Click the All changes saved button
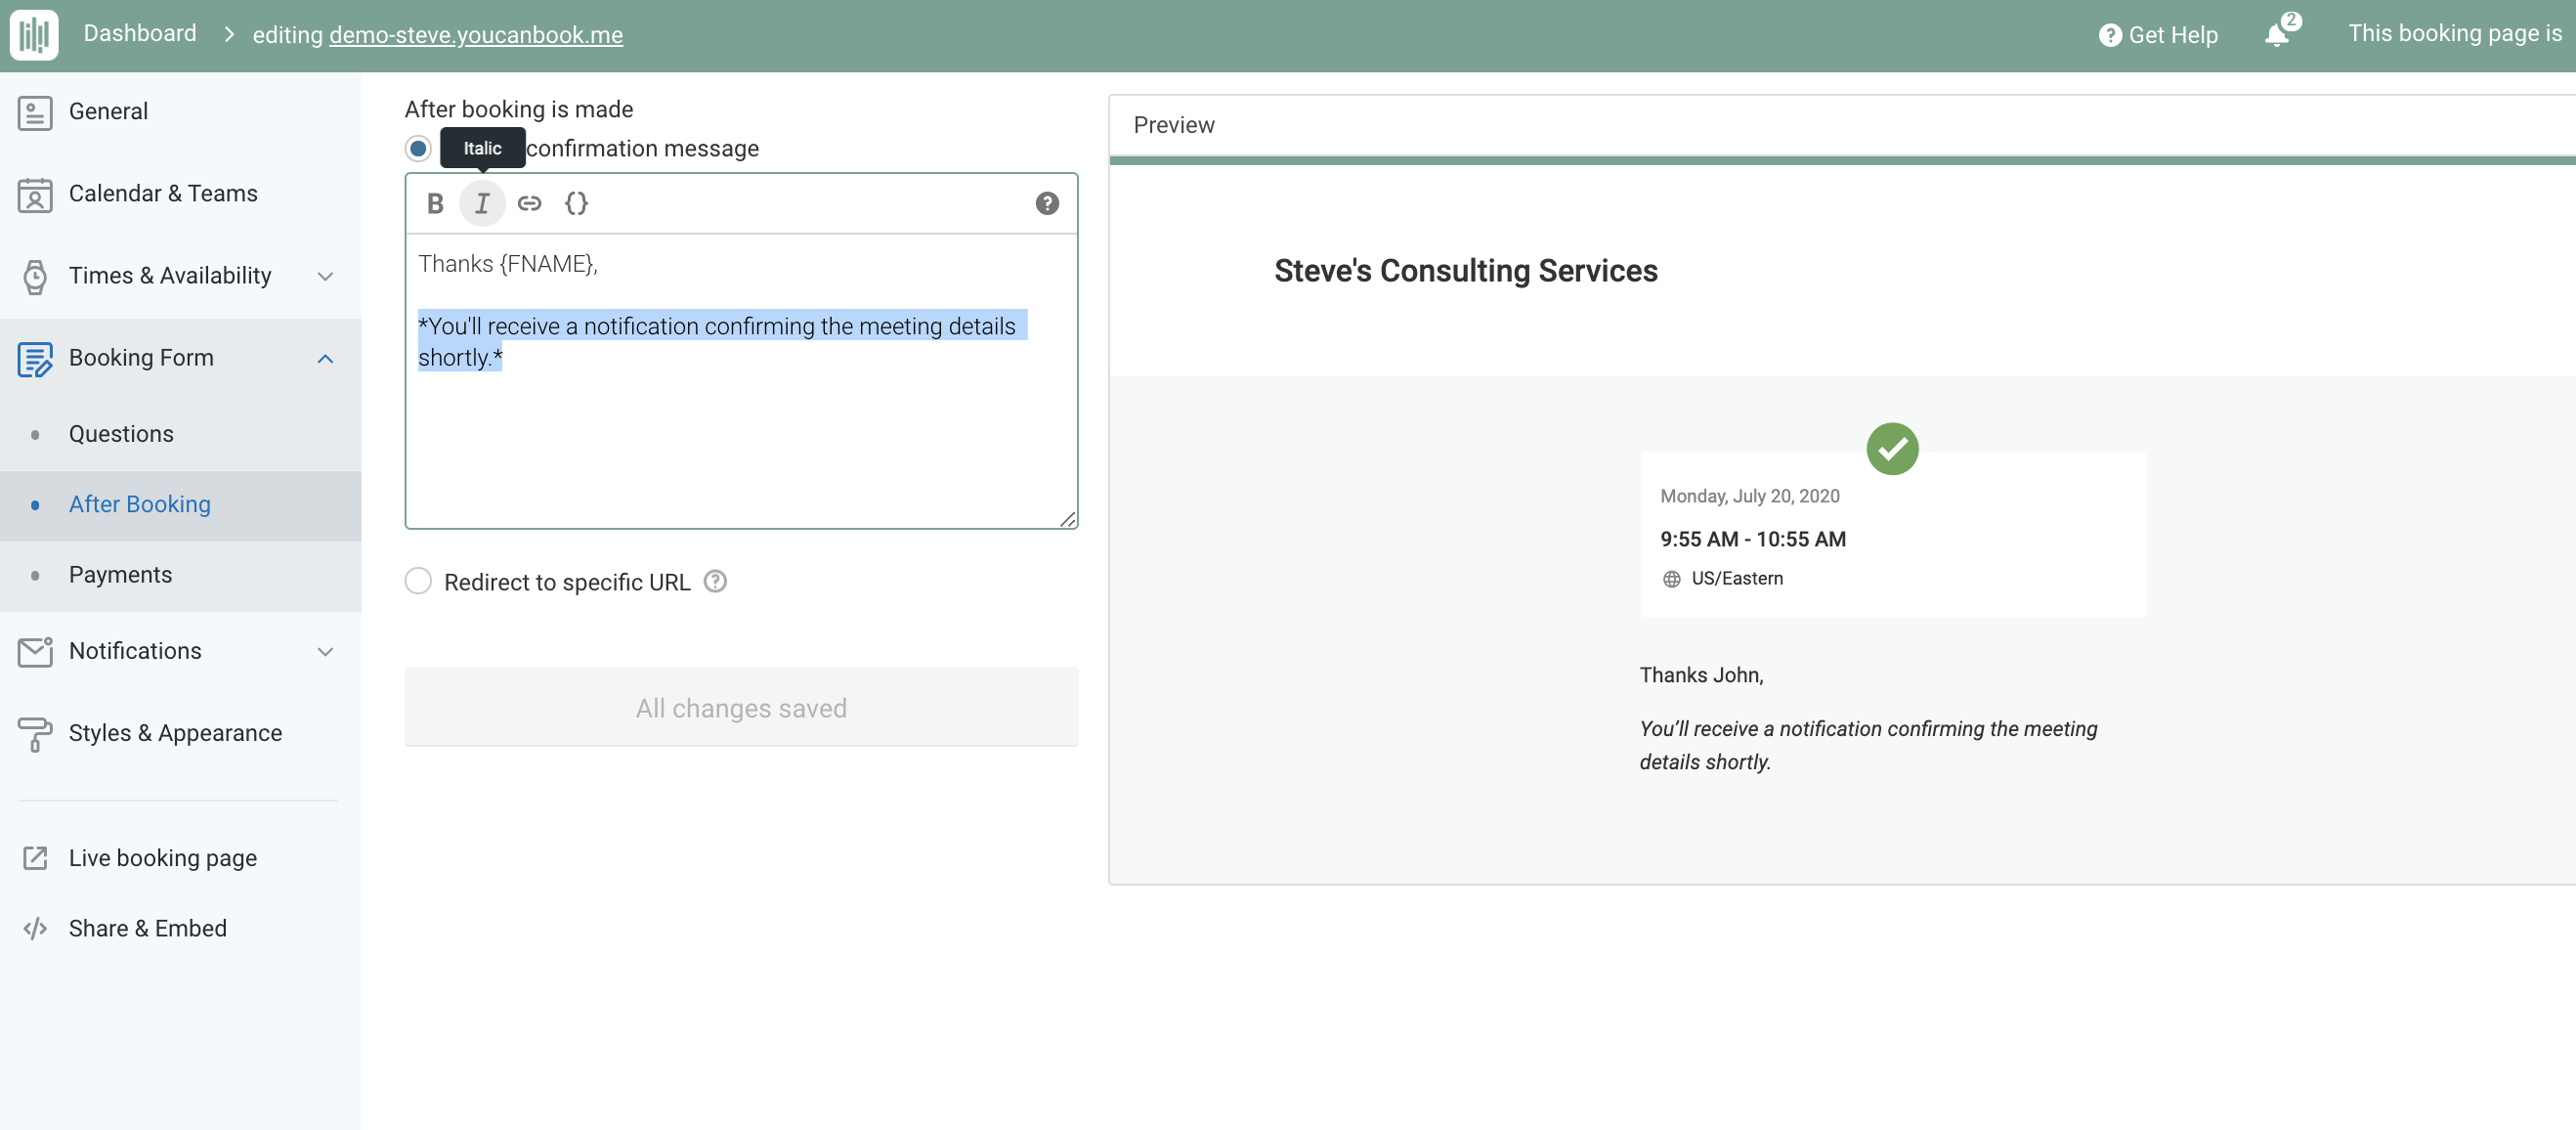The width and height of the screenshot is (2576, 1130). point(741,707)
